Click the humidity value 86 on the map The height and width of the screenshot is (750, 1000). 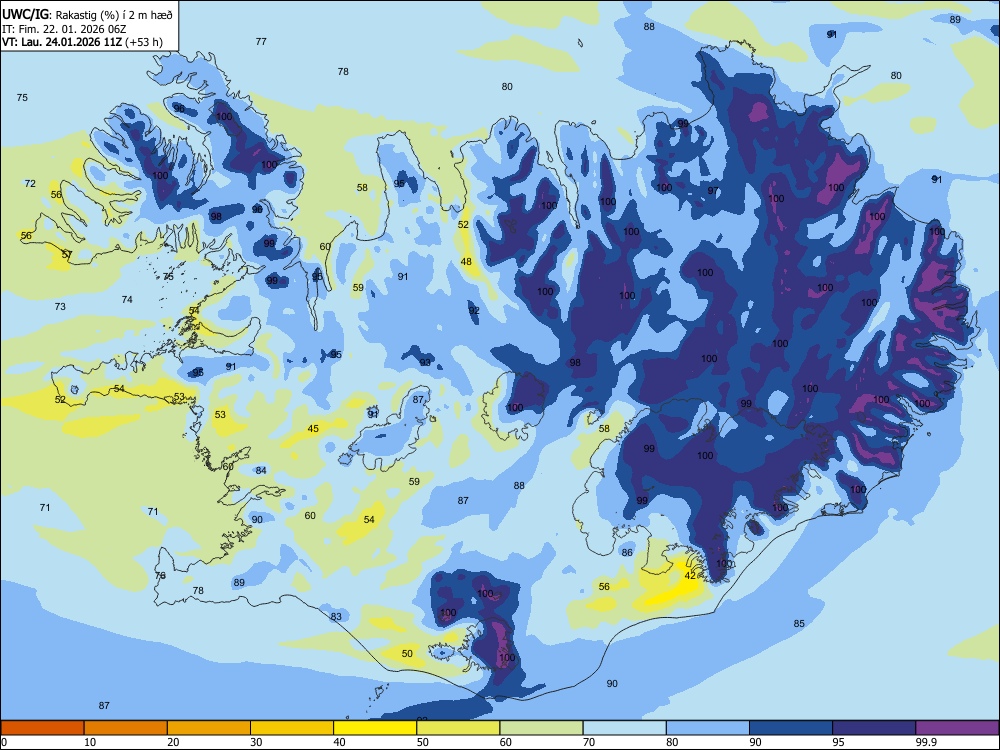coord(627,552)
